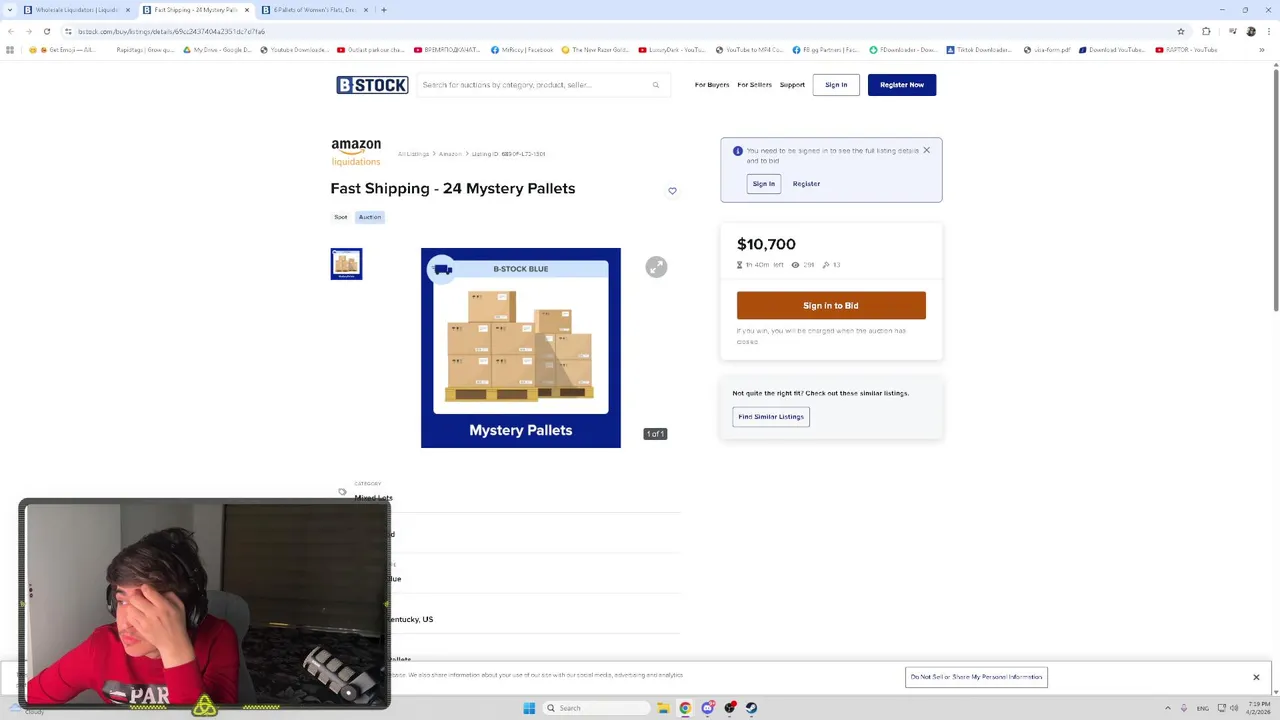
Task: Expand the product image with fullscreen icon
Action: 656,267
